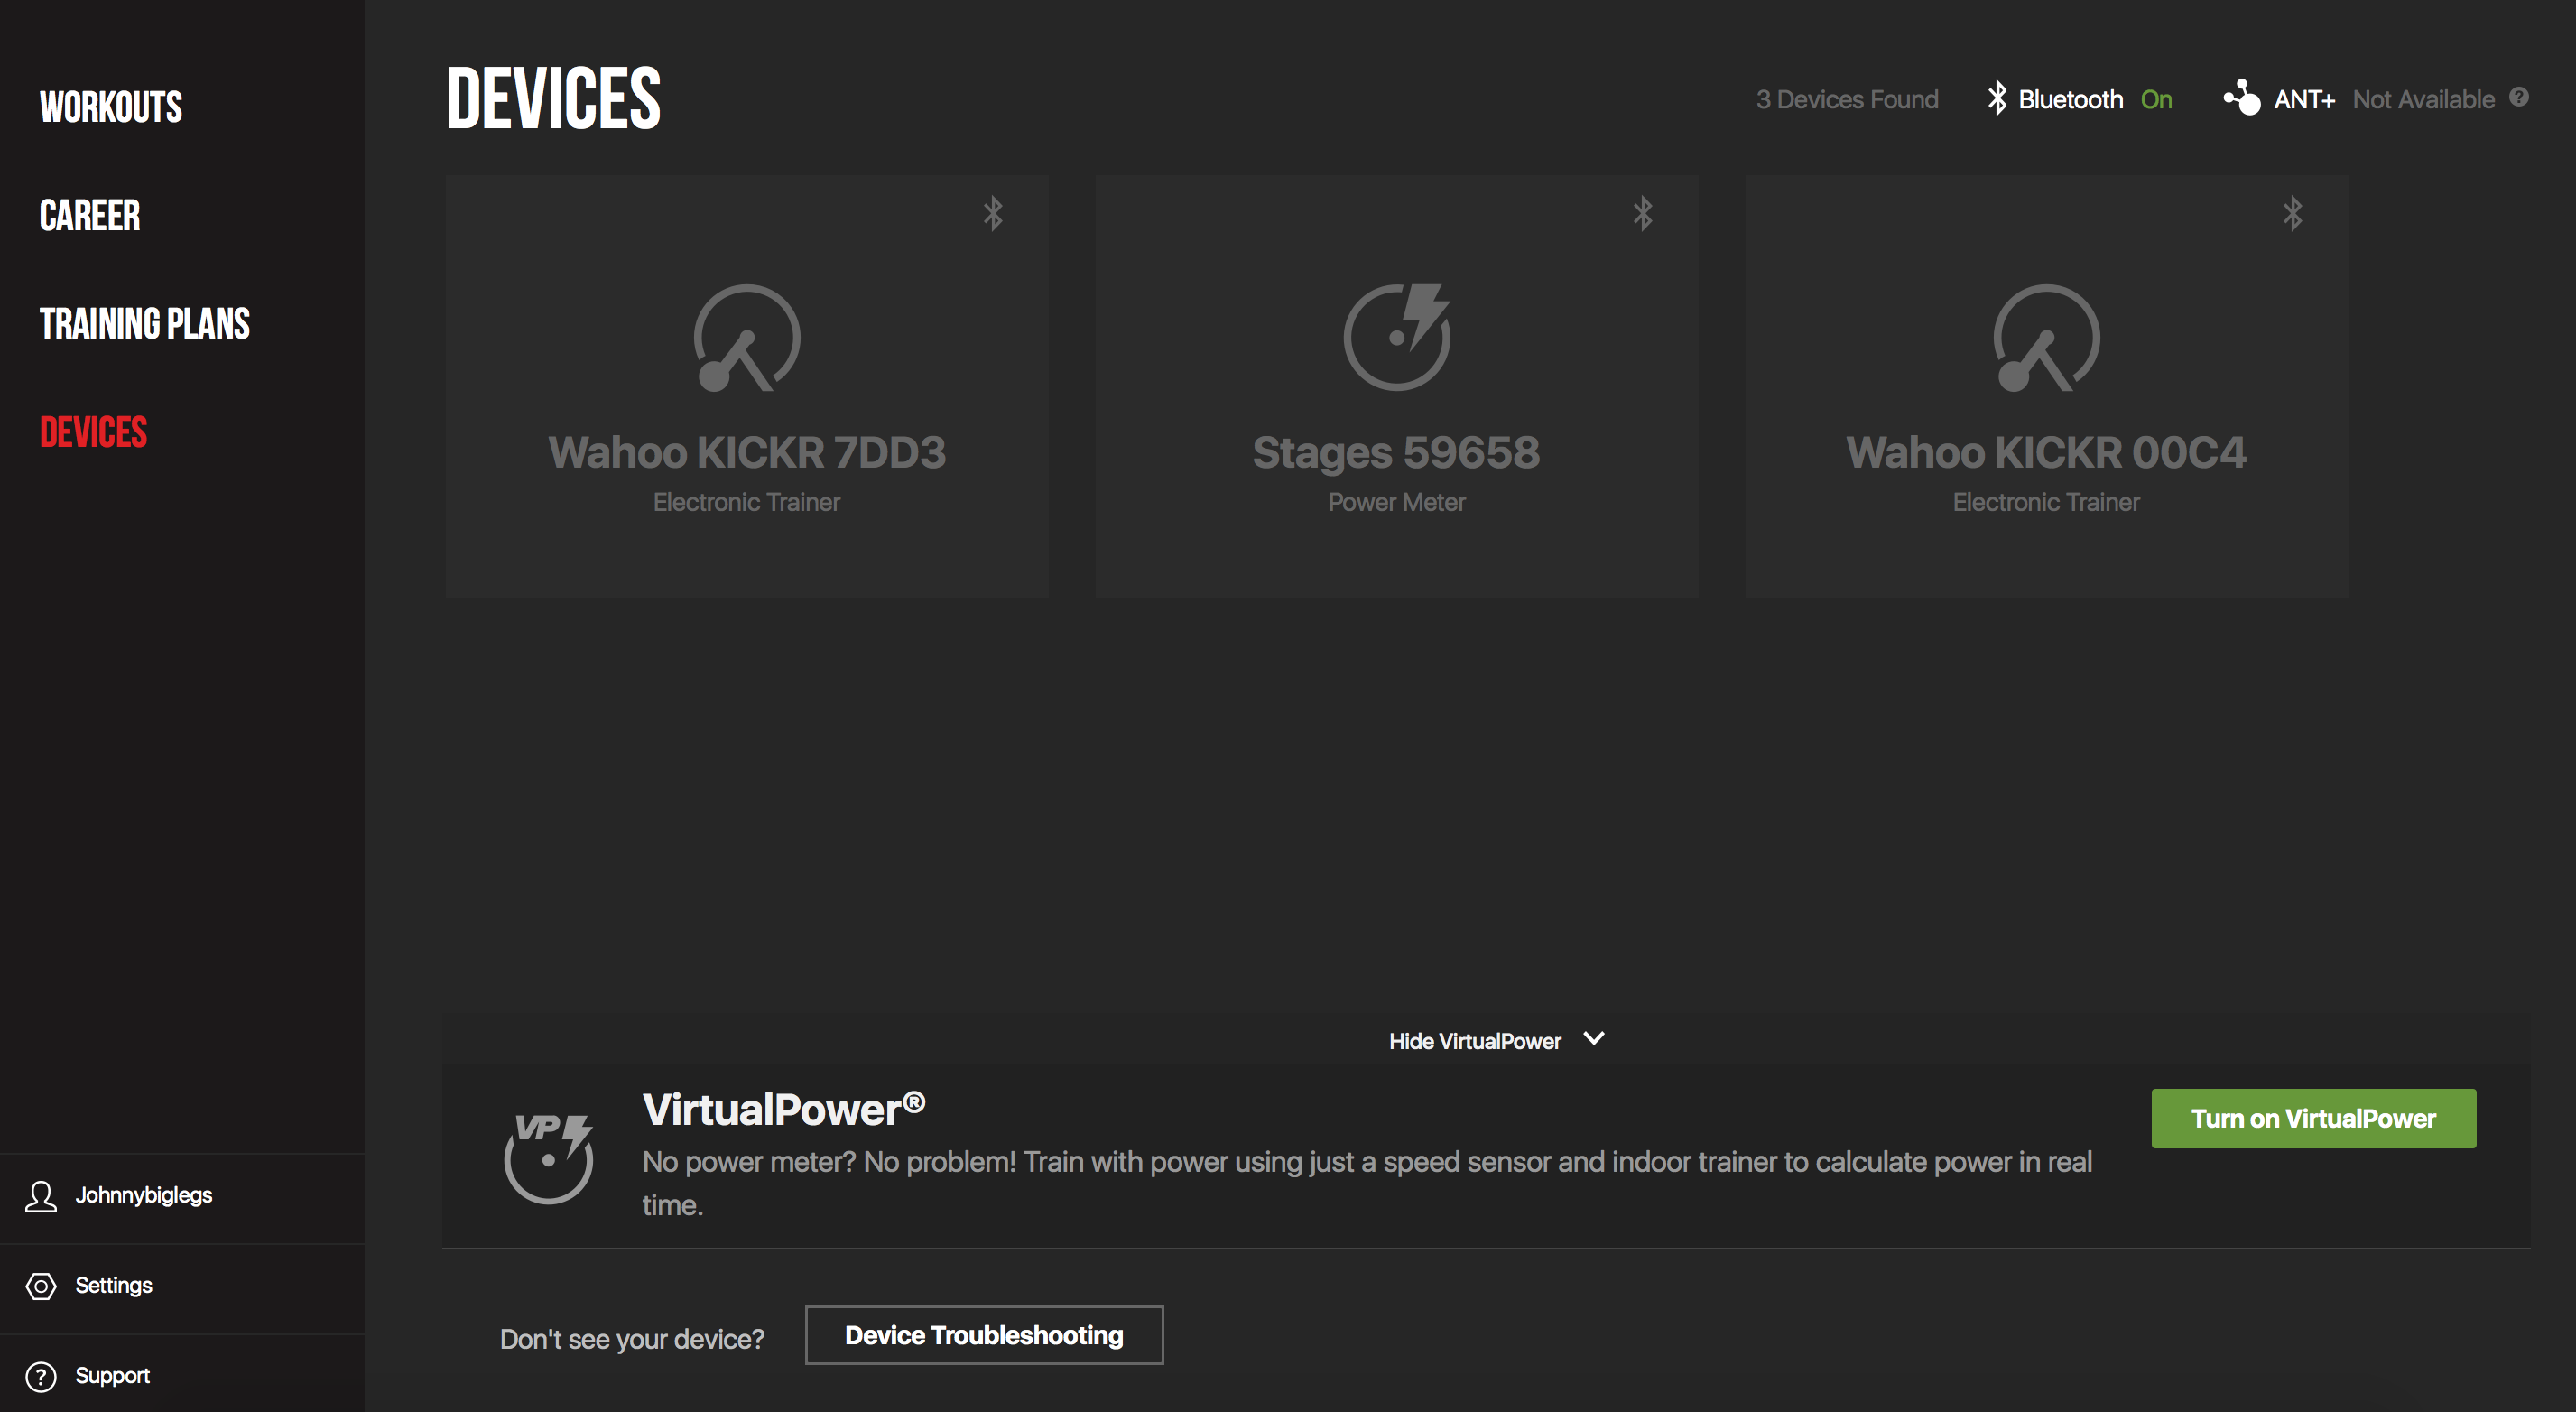Open the Workouts section
Screen dimensions: 2576x1412
pos(111,107)
